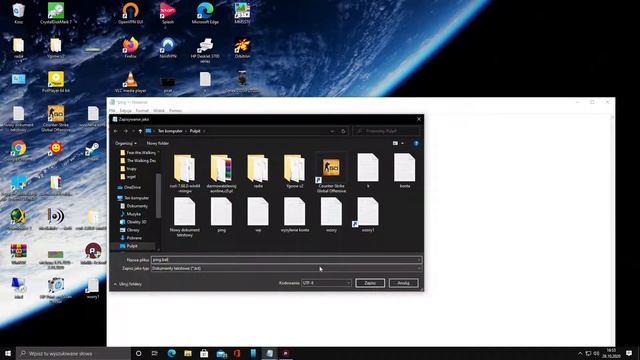Click the NordVPN desktop icon
This screenshot has height=360, width=640.
[168, 48]
